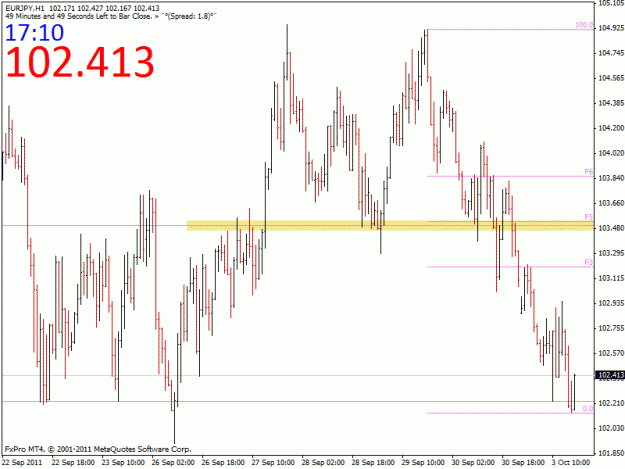Viewport: 625px width, 469px height.
Task: Click the 103.480 price axis label
Action: pos(611,228)
